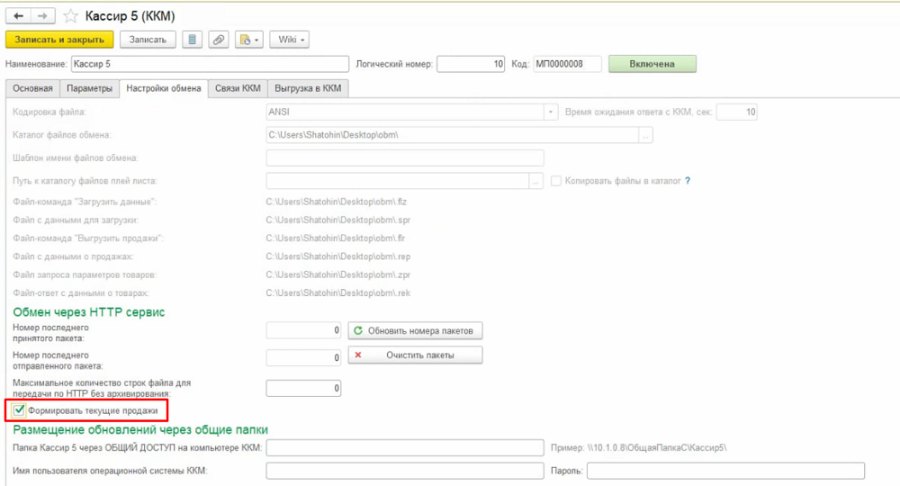Switch to the Параметры tab

pos(90,88)
